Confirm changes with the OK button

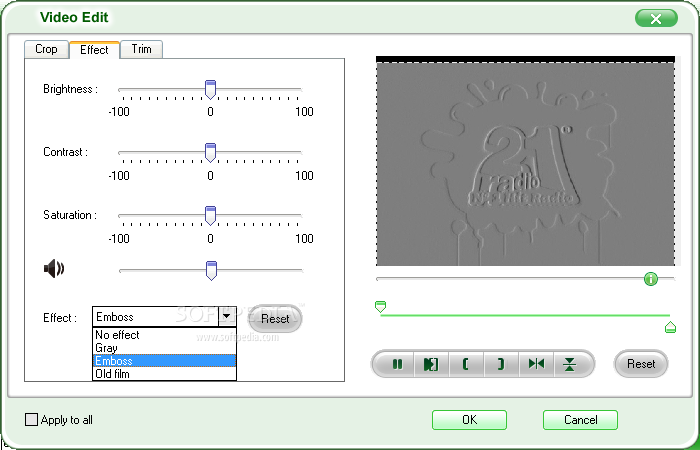pyautogui.click(x=469, y=420)
